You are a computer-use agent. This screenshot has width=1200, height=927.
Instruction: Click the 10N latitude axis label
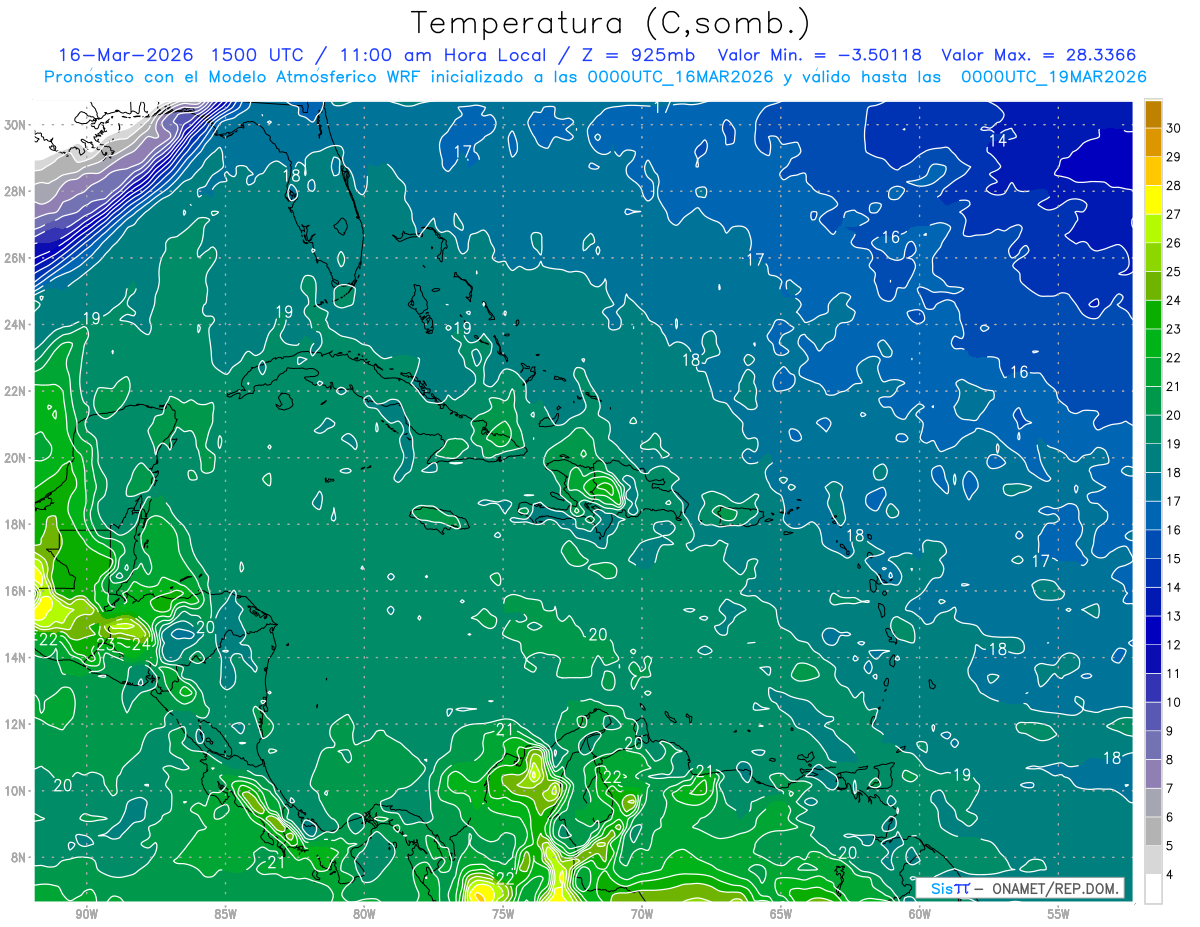click(16, 791)
